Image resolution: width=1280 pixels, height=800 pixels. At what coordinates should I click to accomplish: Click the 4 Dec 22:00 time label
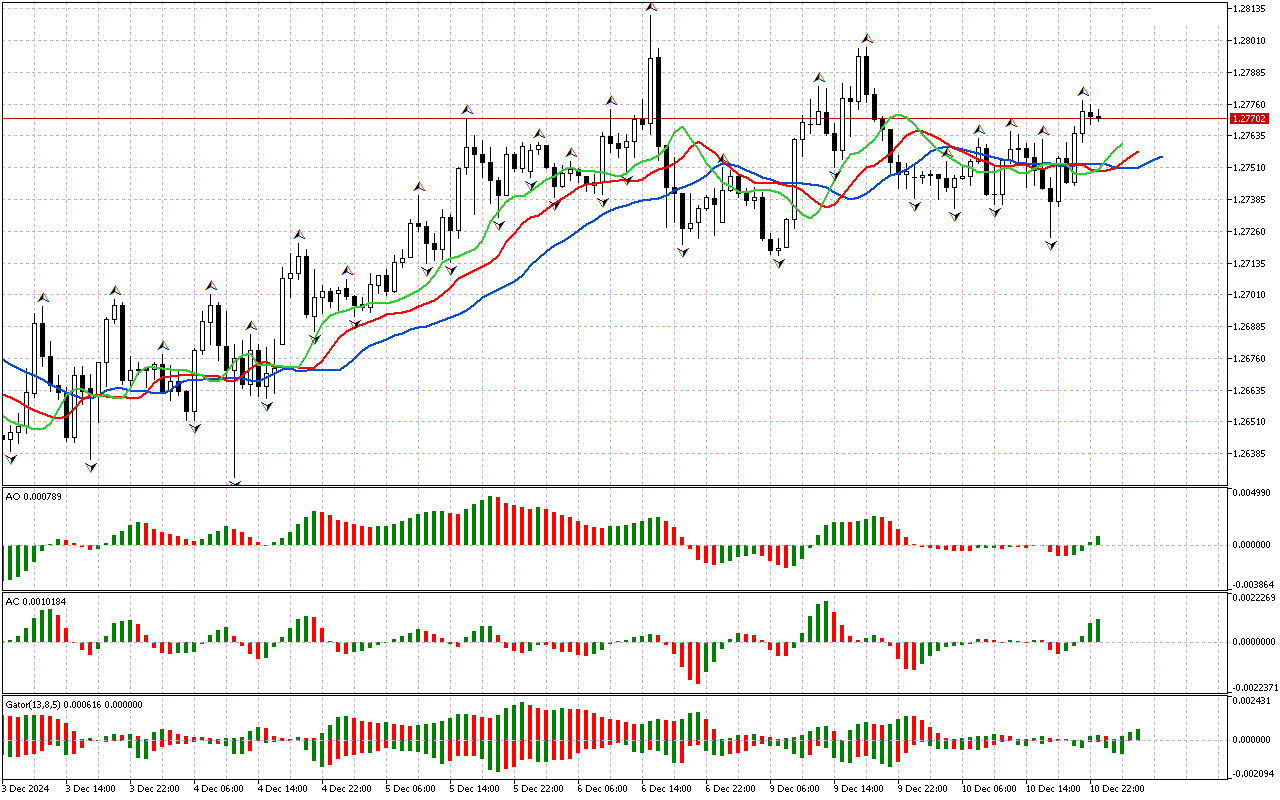(348, 788)
